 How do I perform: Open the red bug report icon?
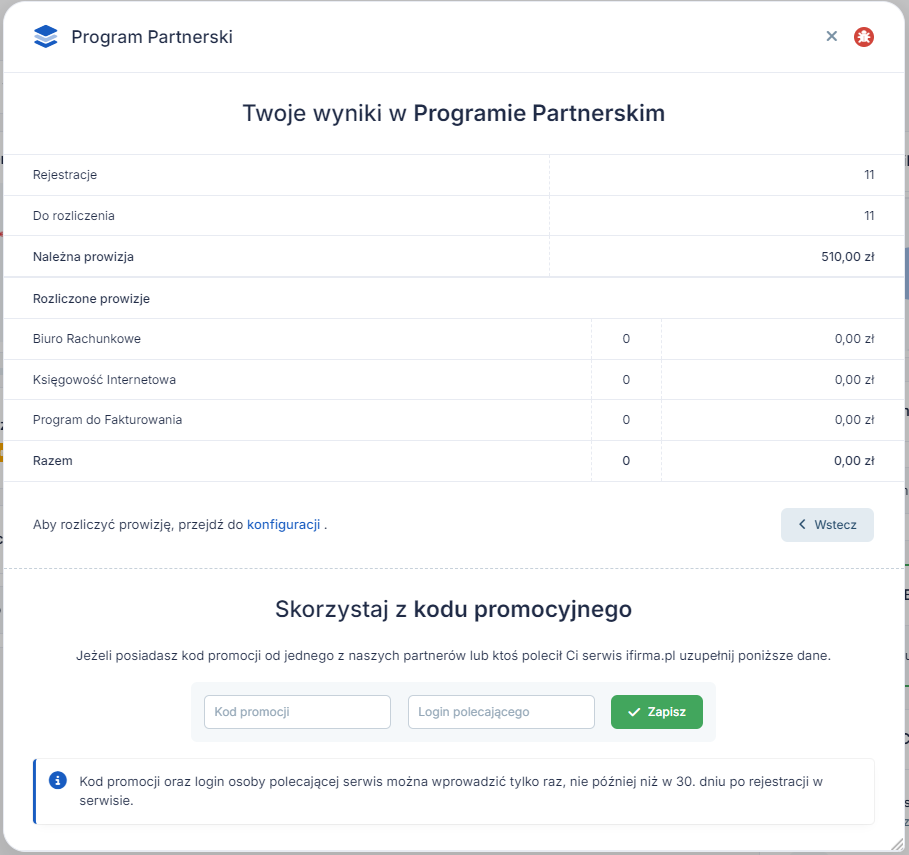coord(864,37)
